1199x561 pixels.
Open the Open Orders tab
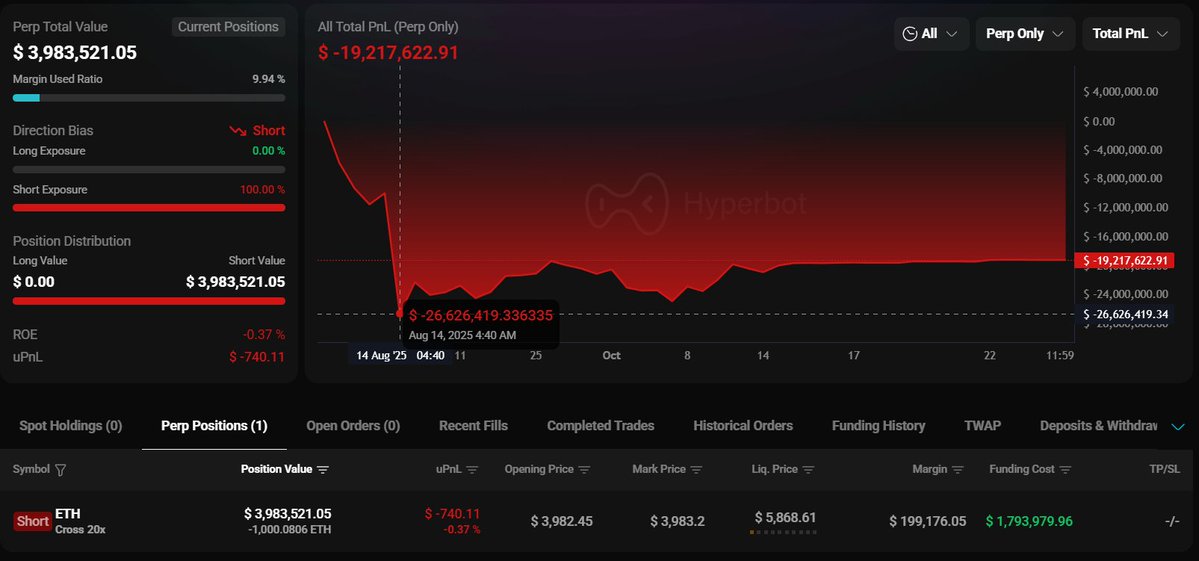(x=353, y=426)
